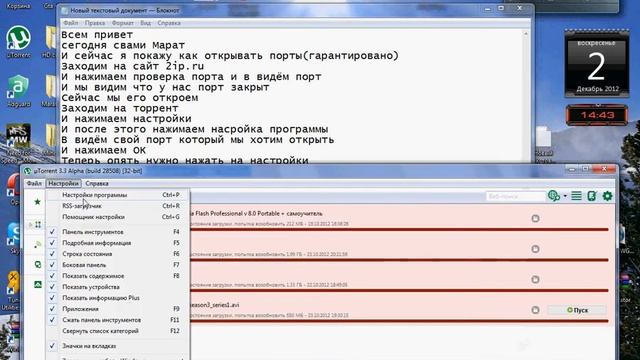Open the green gear settings icon

[x=607, y=196]
